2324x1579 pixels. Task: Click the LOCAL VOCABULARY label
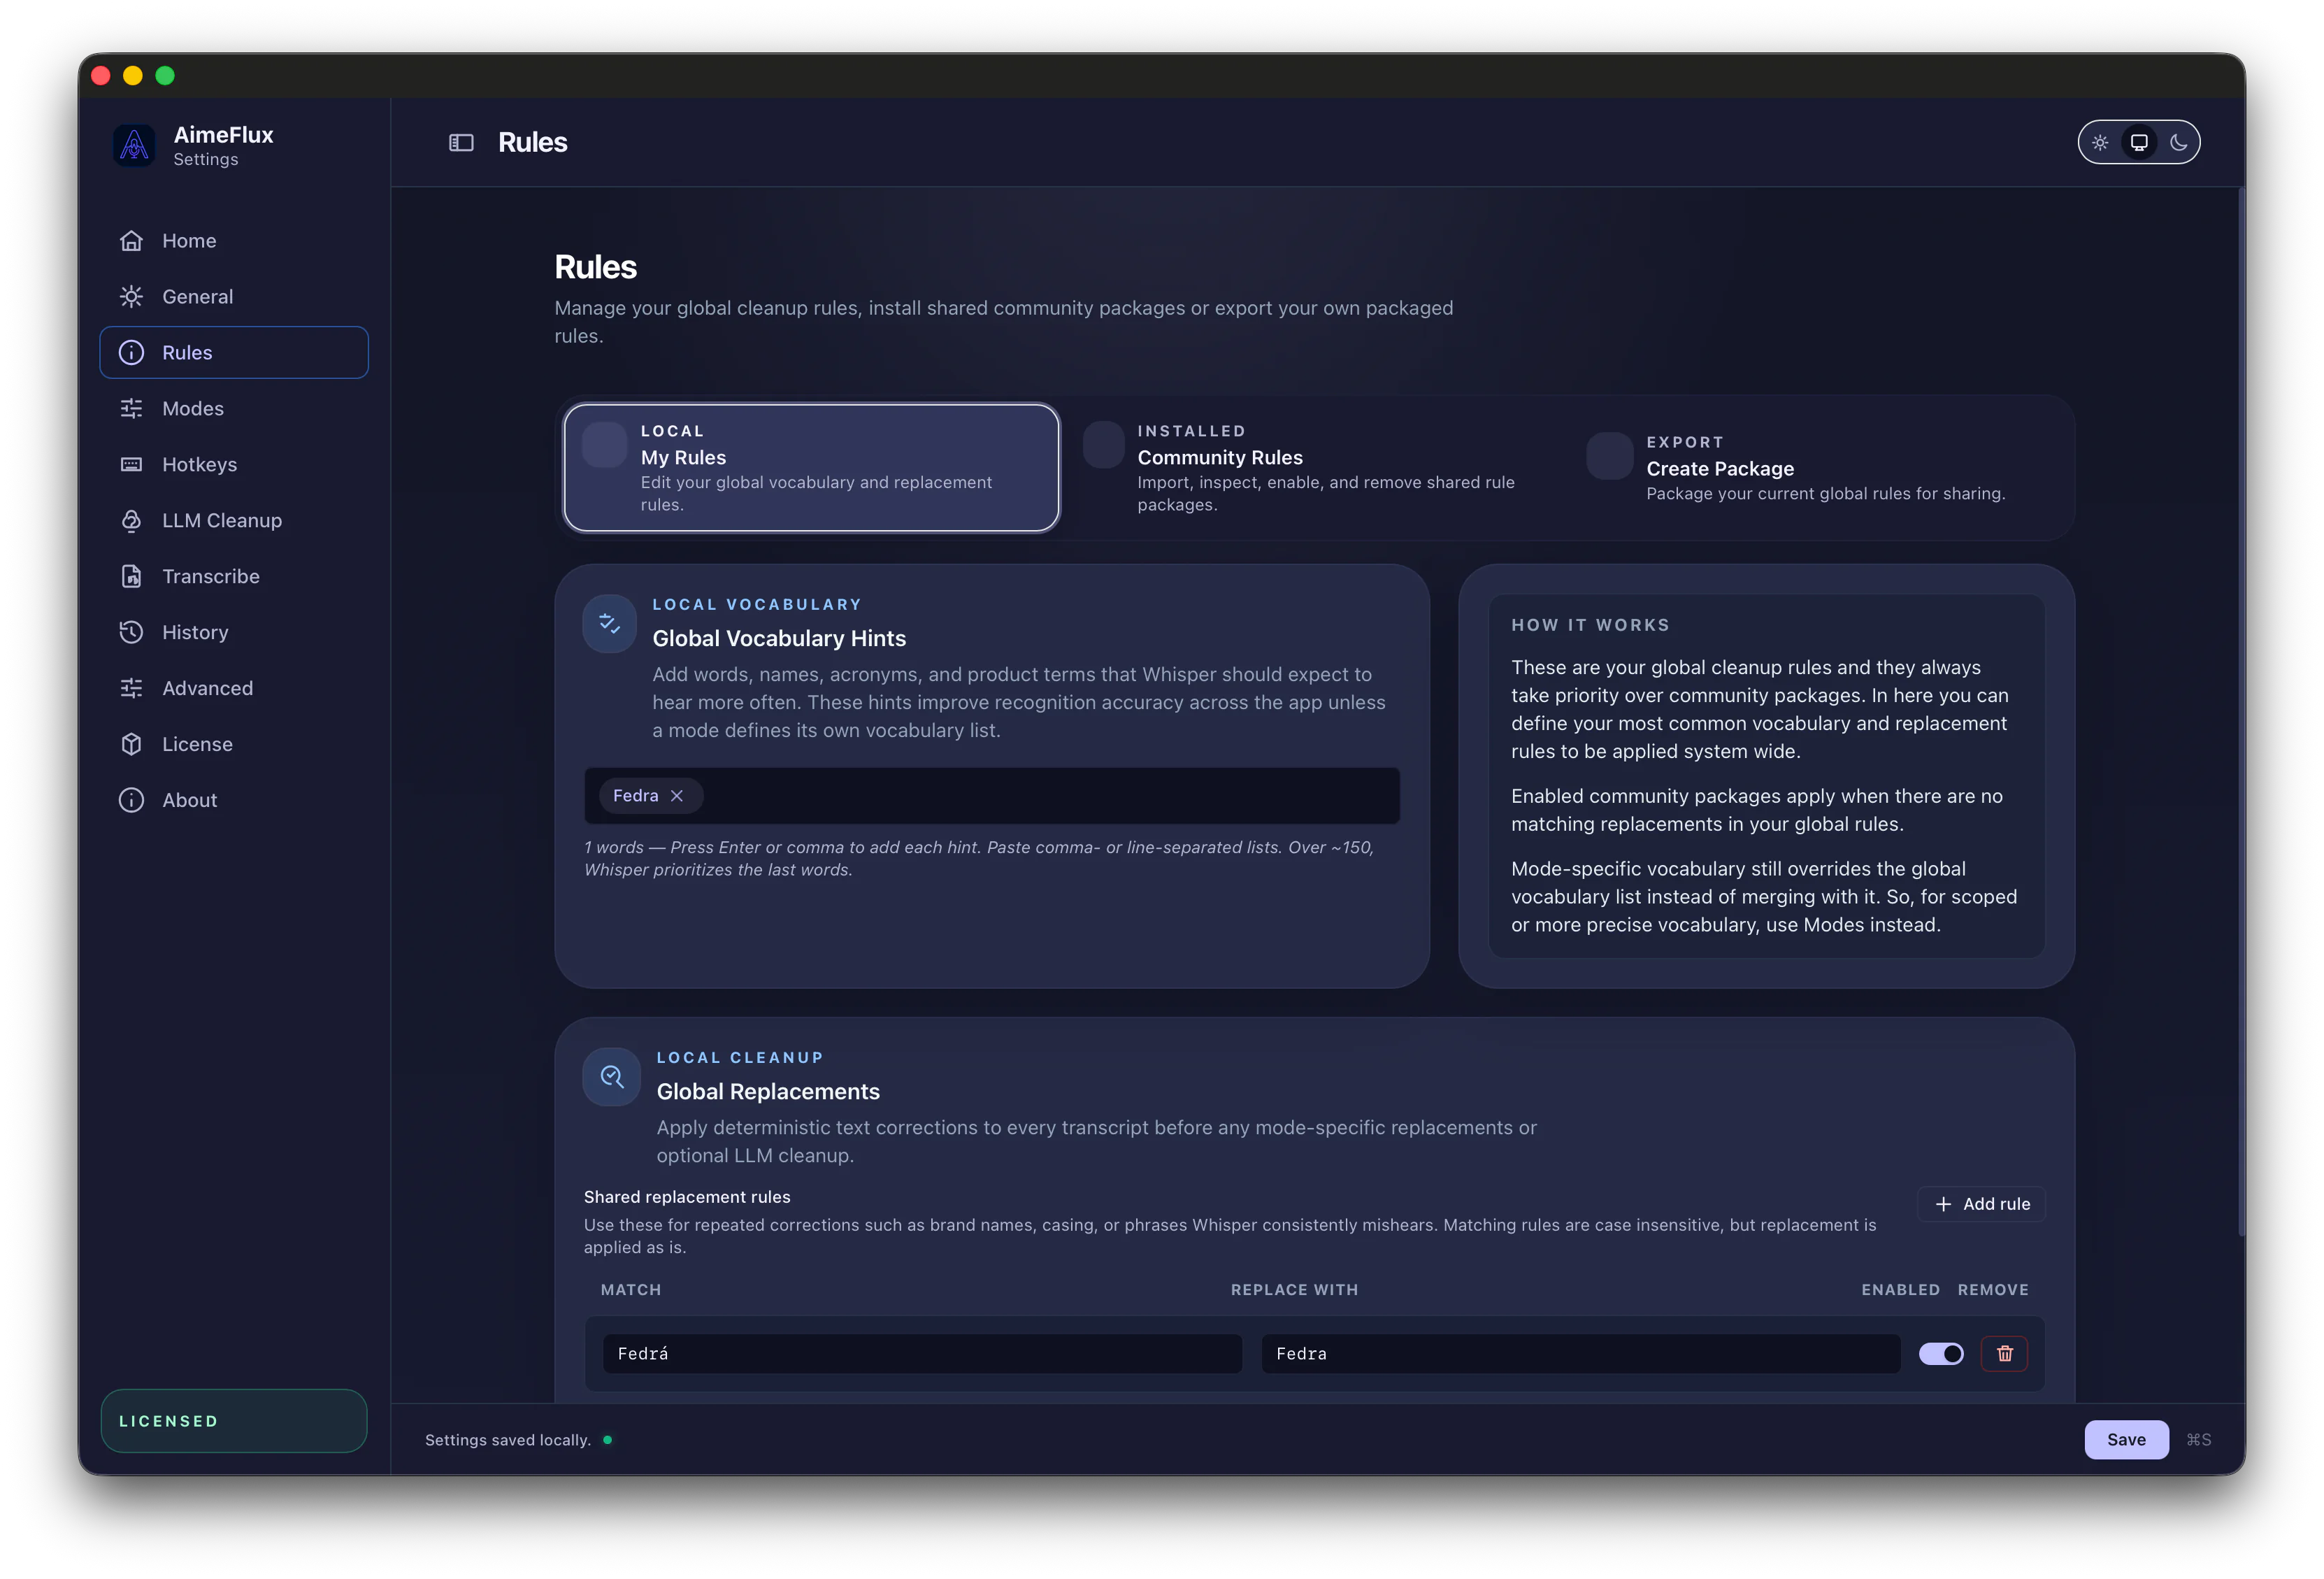click(757, 605)
